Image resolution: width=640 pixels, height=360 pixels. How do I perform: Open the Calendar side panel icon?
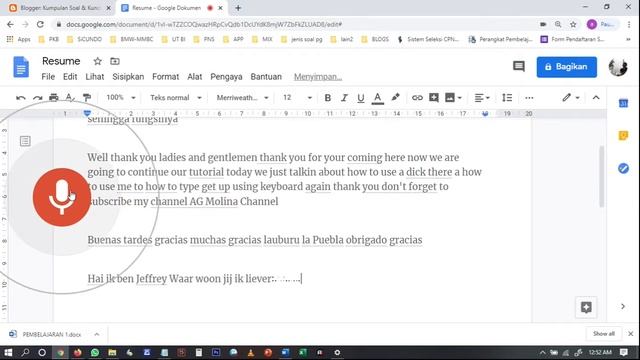623,104
